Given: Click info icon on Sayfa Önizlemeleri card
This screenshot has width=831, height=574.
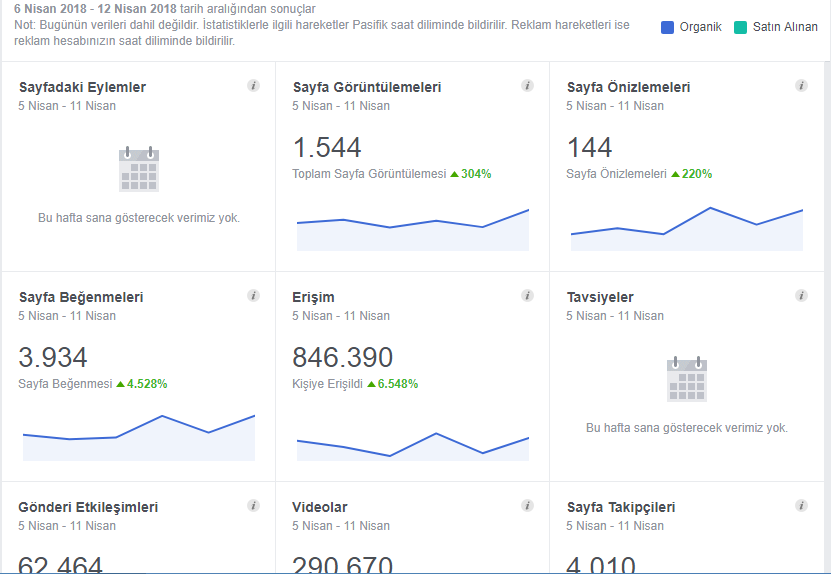Looking at the screenshot, I should (801, 85).
